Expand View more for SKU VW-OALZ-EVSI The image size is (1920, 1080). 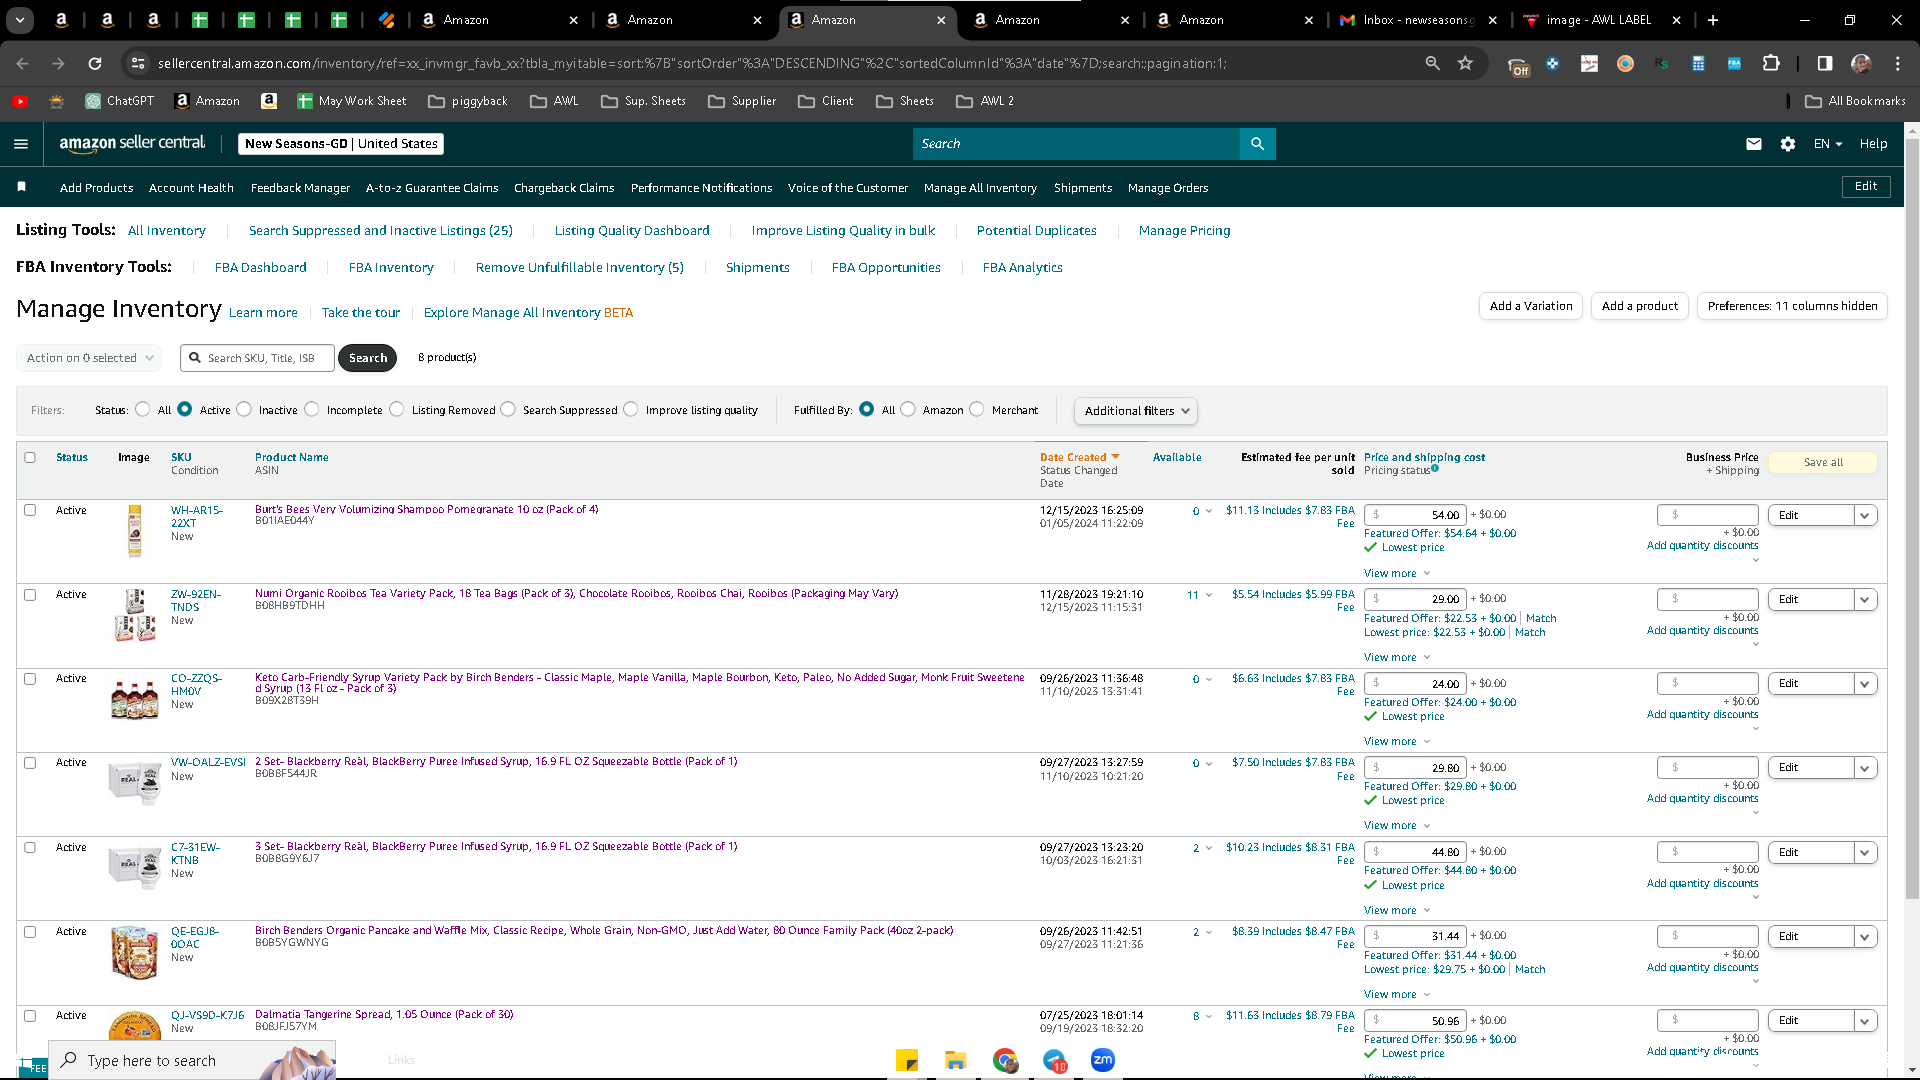(x=1397, y=825)
